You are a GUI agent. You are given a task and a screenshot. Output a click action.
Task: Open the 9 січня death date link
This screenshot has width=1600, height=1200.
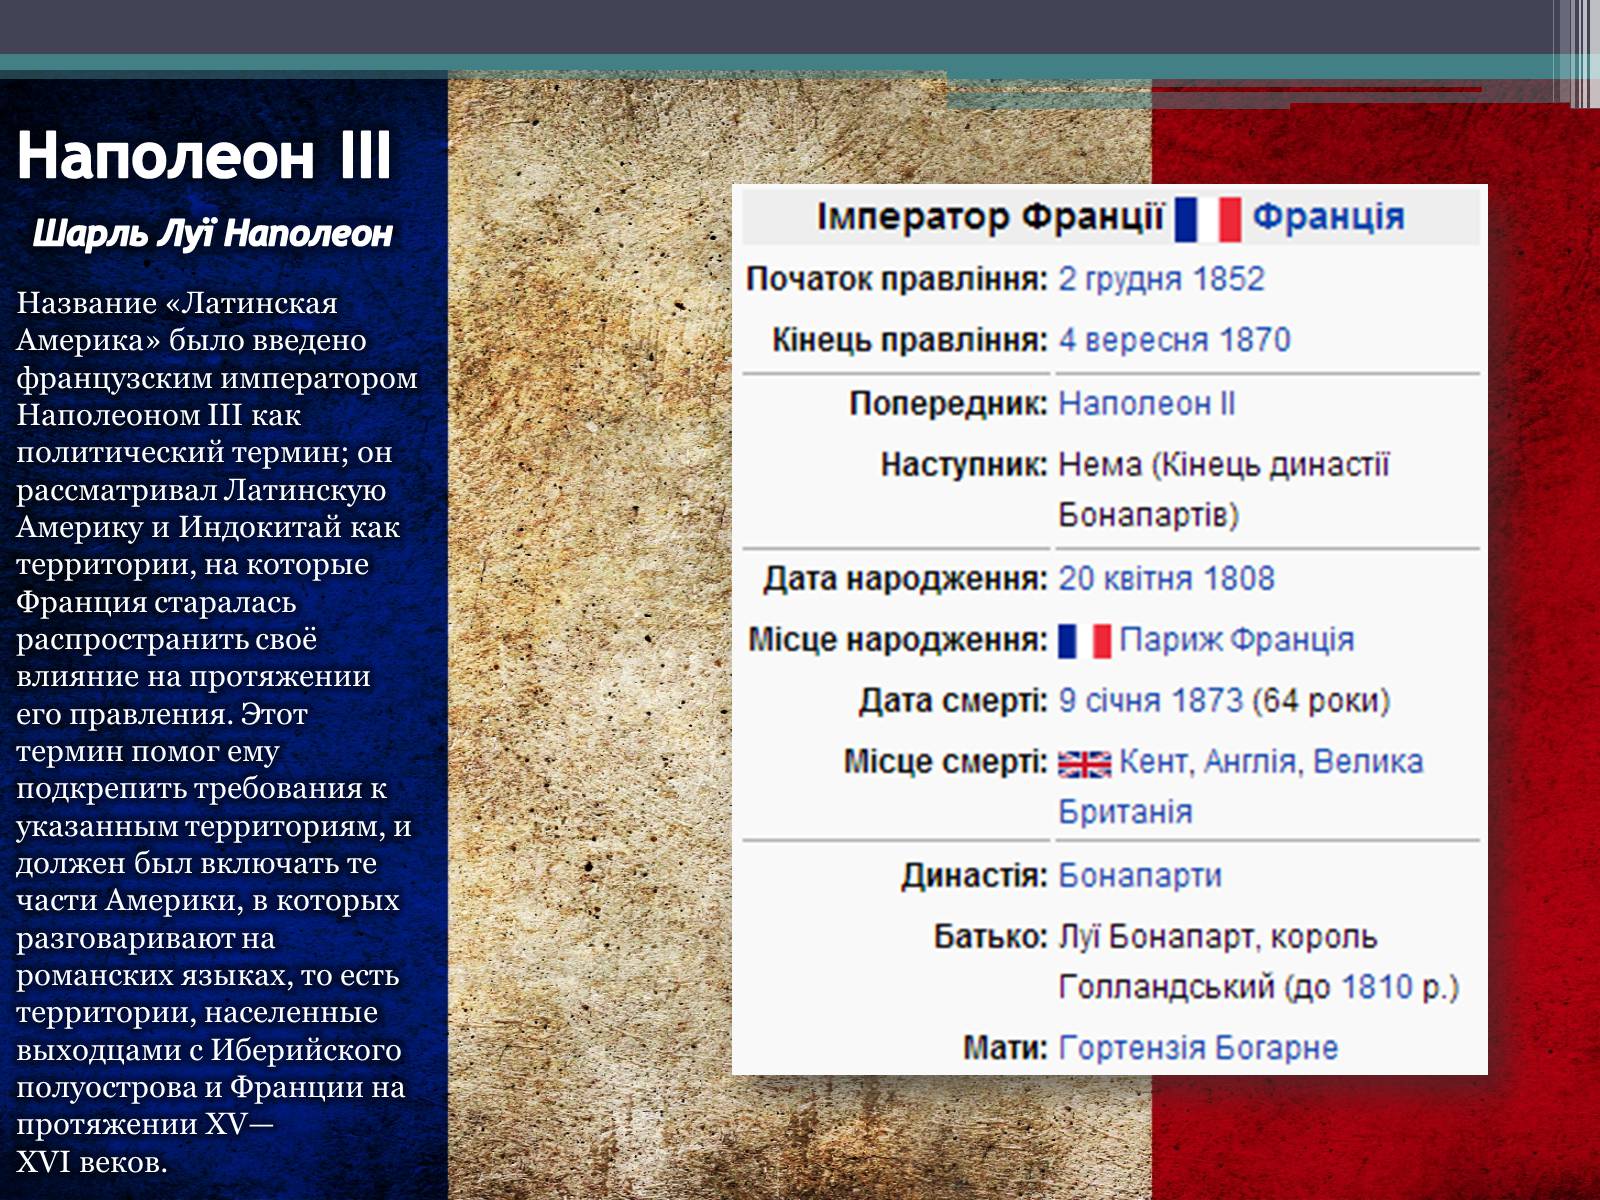click(1111, 700)
